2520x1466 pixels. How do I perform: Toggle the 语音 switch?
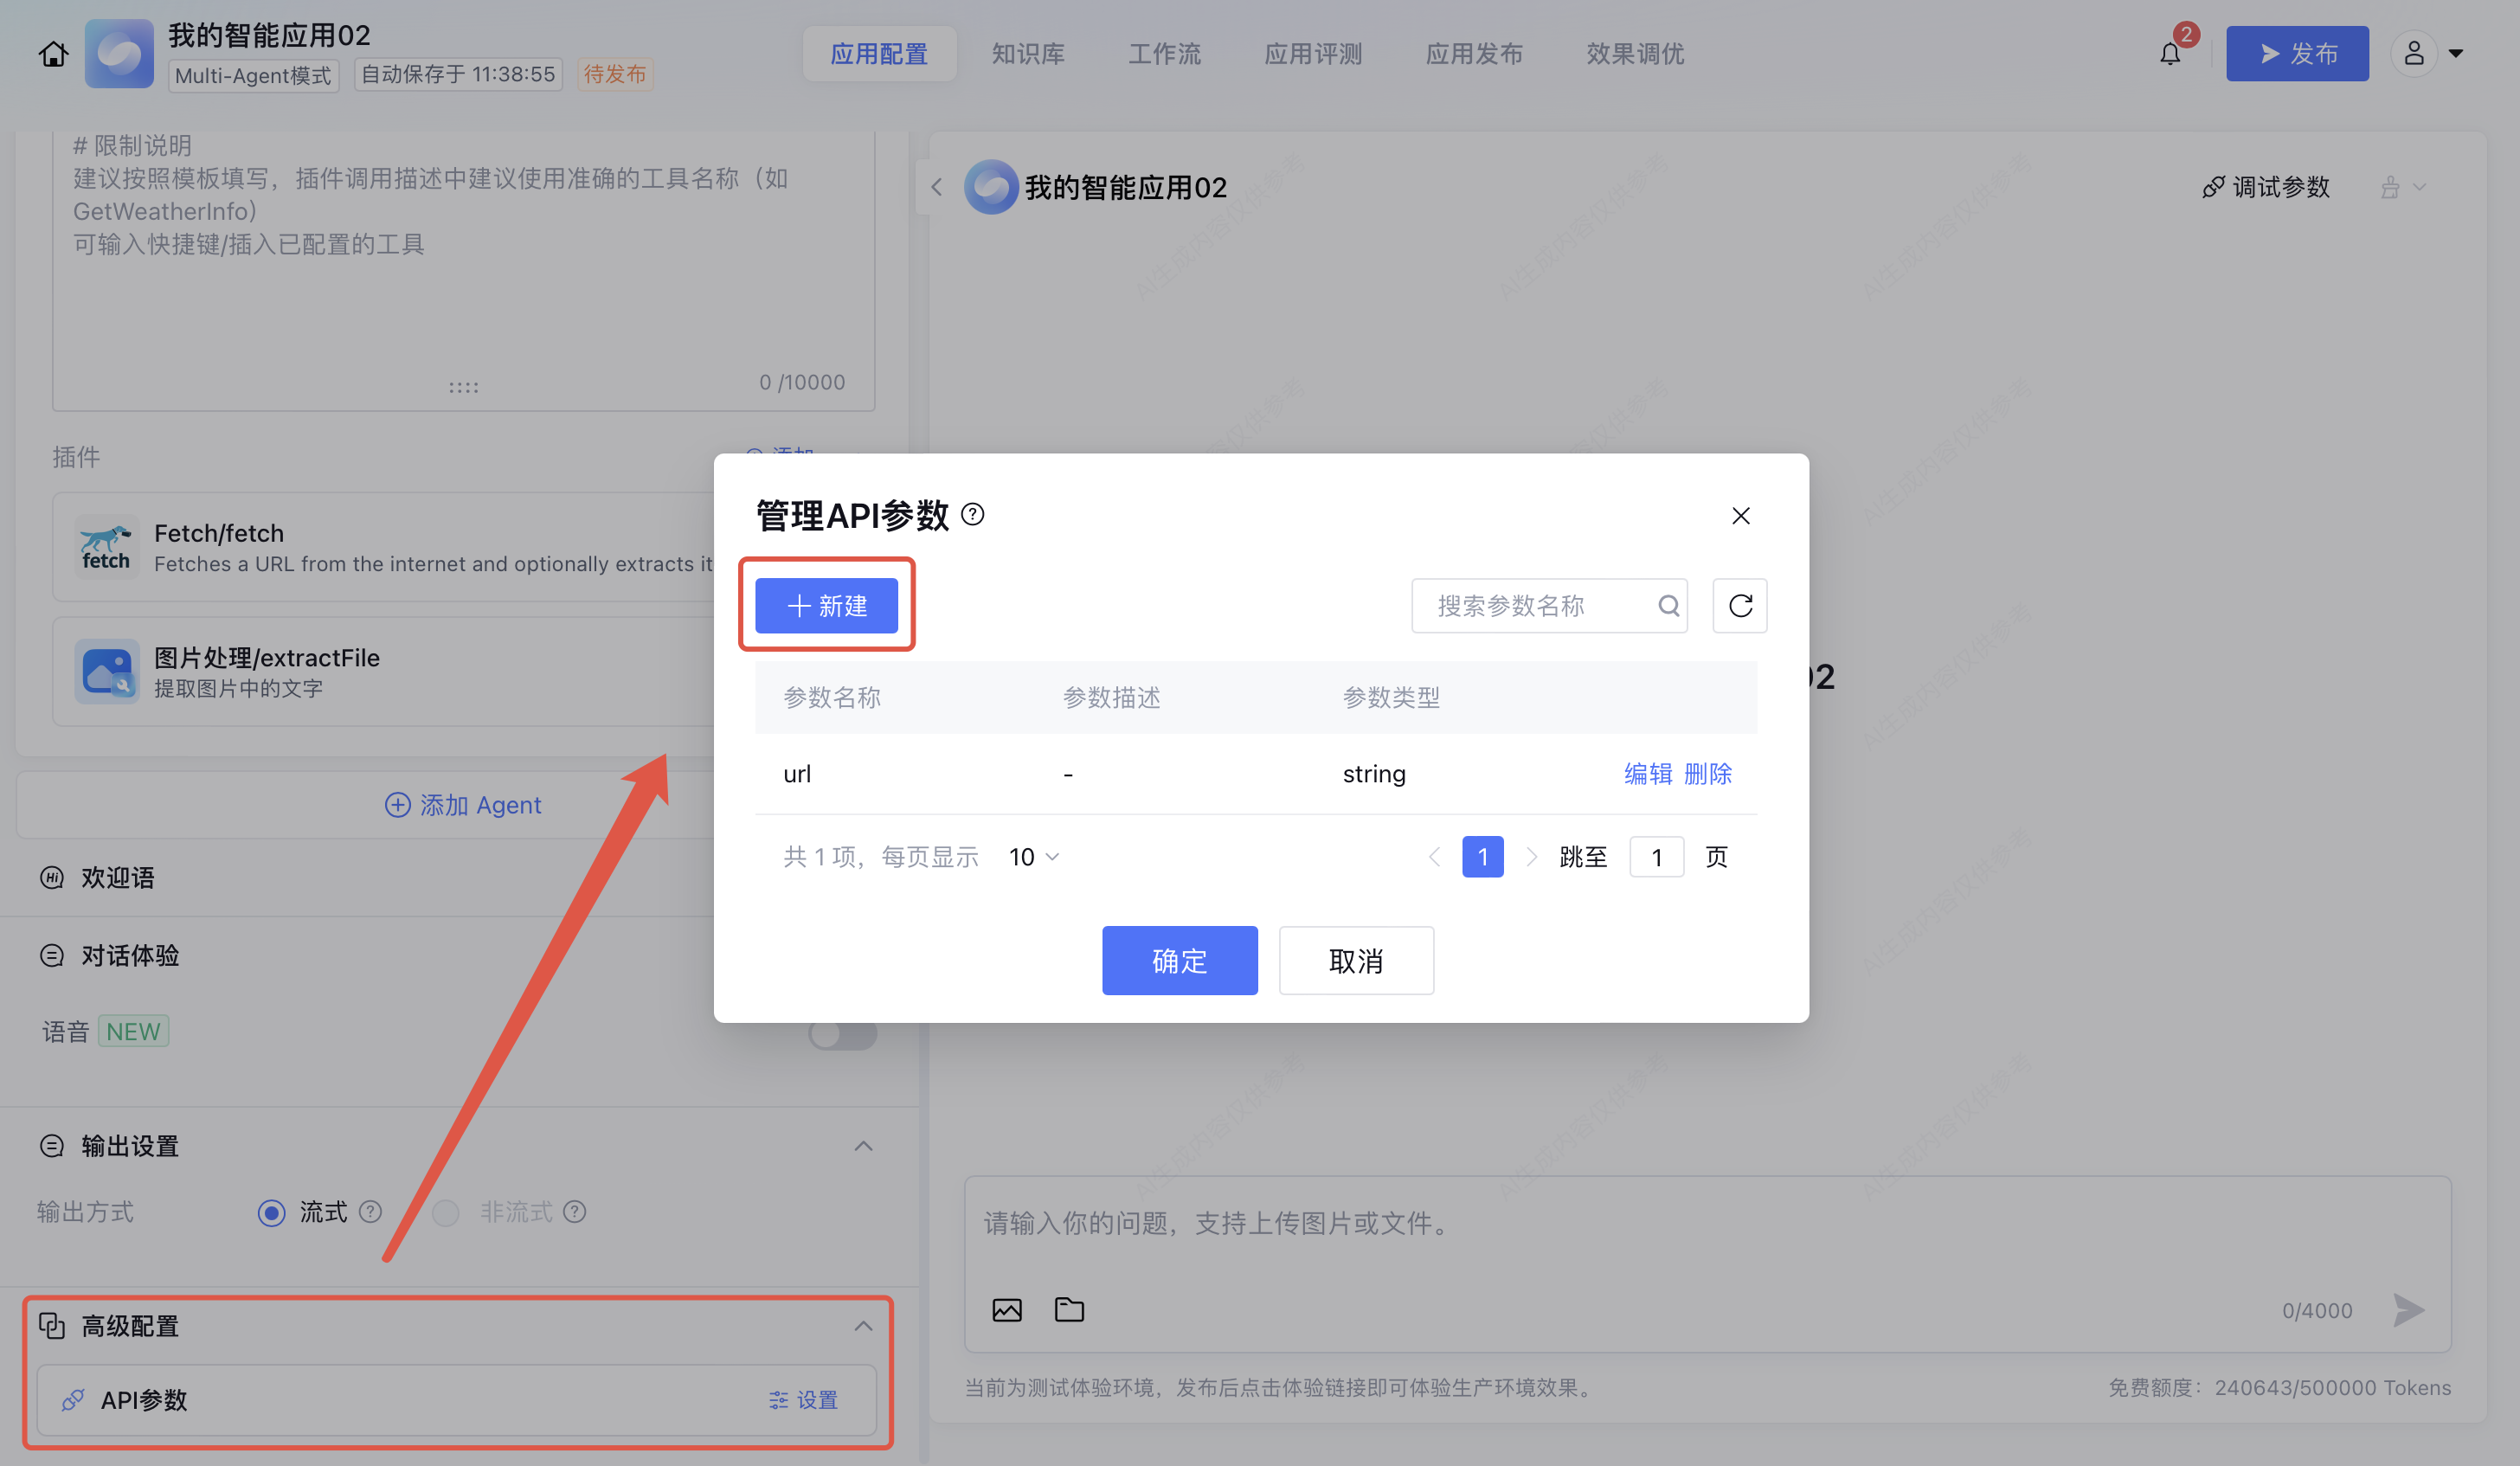pos(843,1033)
